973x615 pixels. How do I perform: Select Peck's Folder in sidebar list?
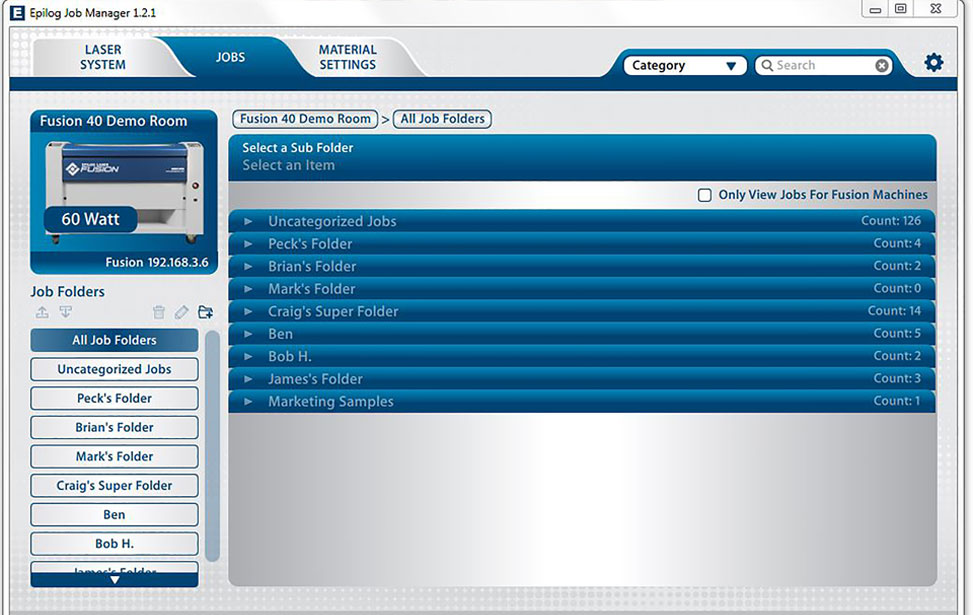click(114, 398)
